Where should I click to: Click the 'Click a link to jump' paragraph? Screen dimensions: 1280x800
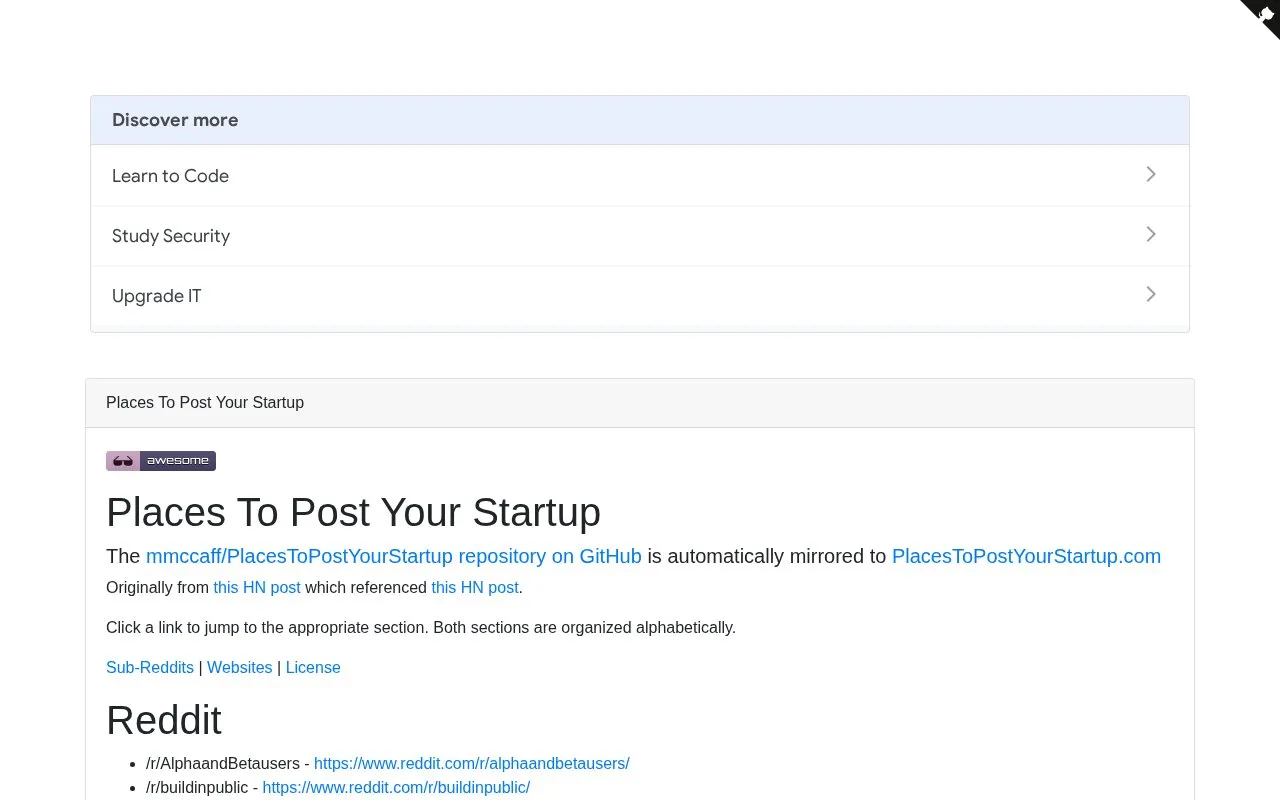tap(421, 627)
